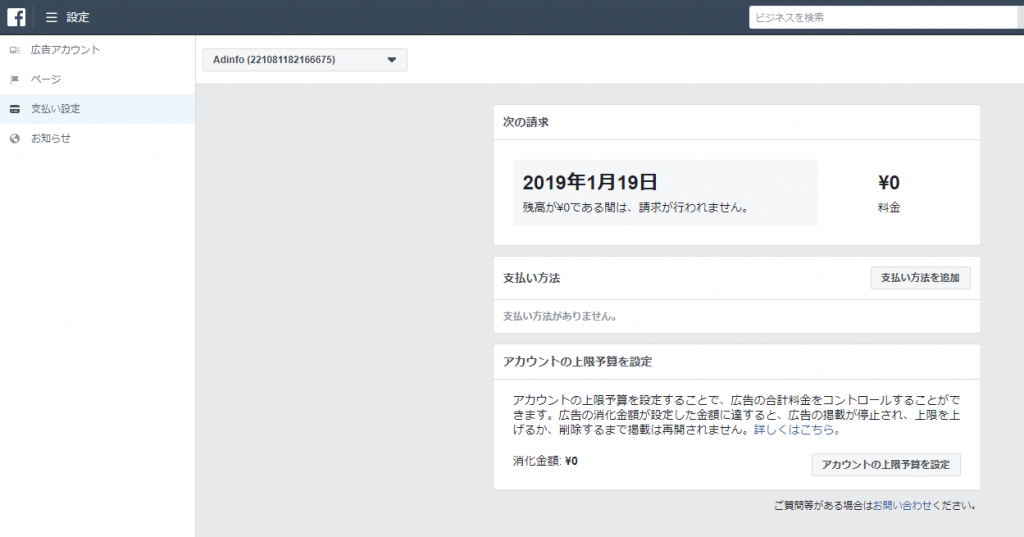
Task: Click the アカウントの上限予算を設定 section heading
Action: (577, 362)
